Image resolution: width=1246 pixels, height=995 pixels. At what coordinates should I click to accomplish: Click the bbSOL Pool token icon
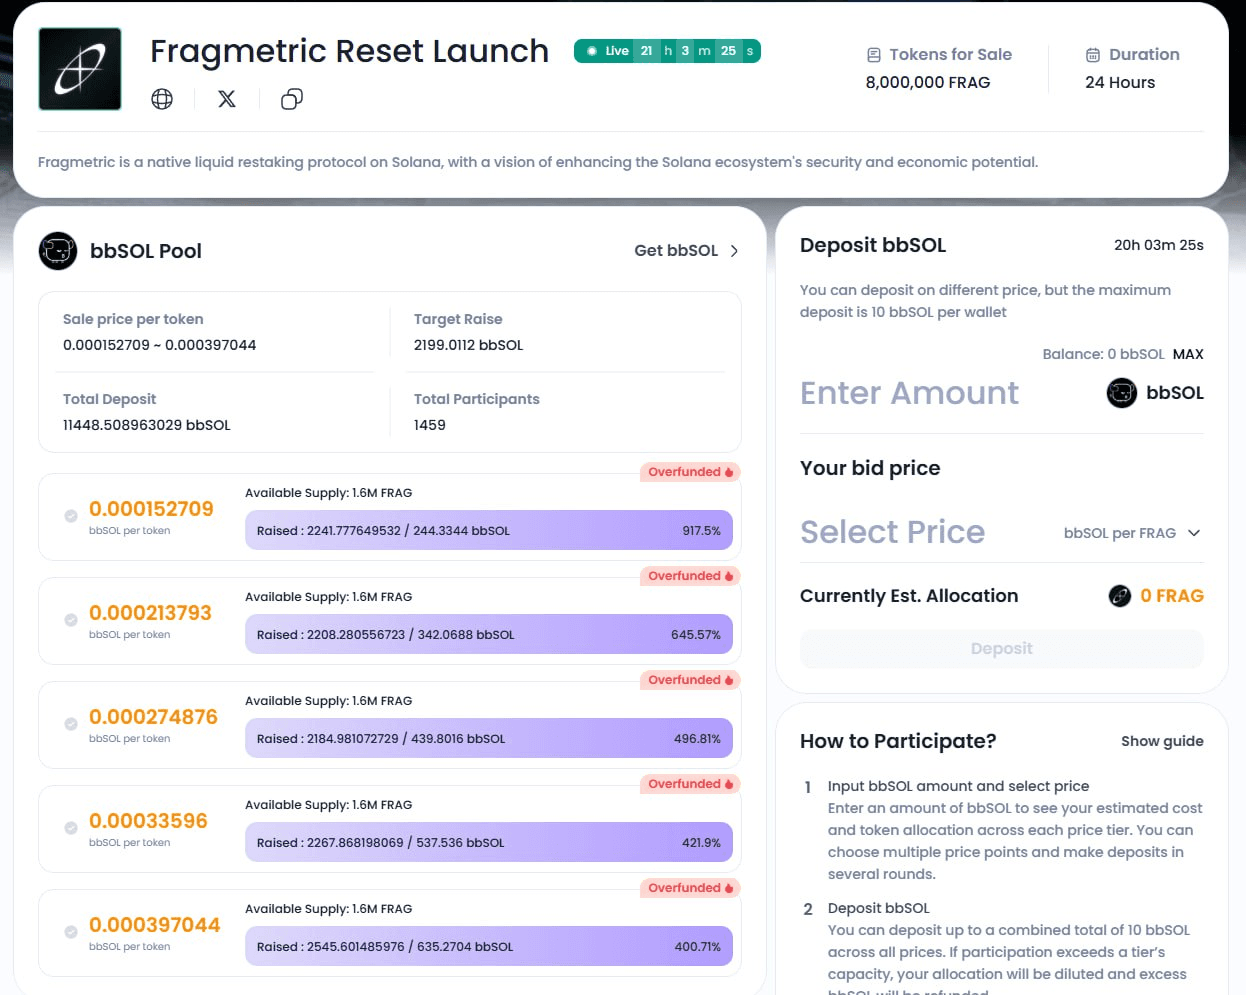[58, 251]
